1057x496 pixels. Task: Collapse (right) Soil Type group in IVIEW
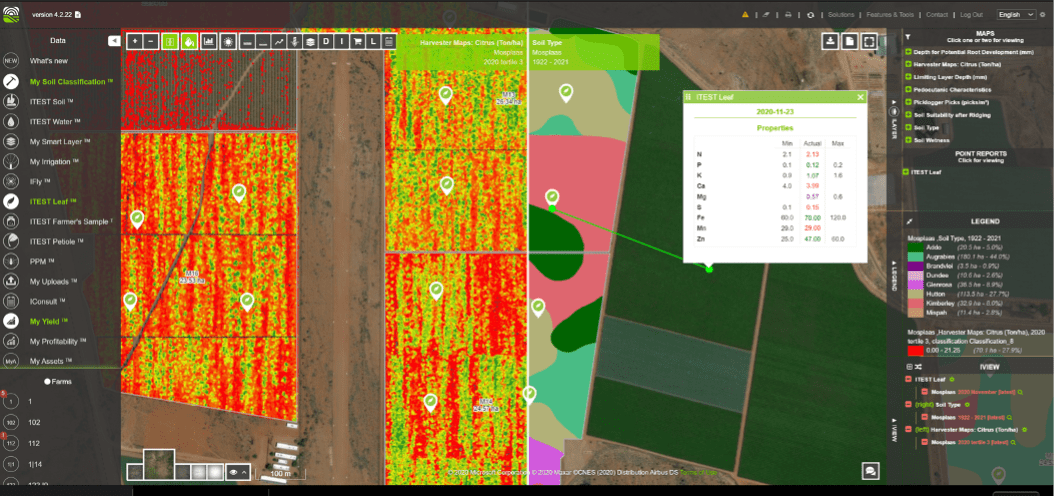909,404
